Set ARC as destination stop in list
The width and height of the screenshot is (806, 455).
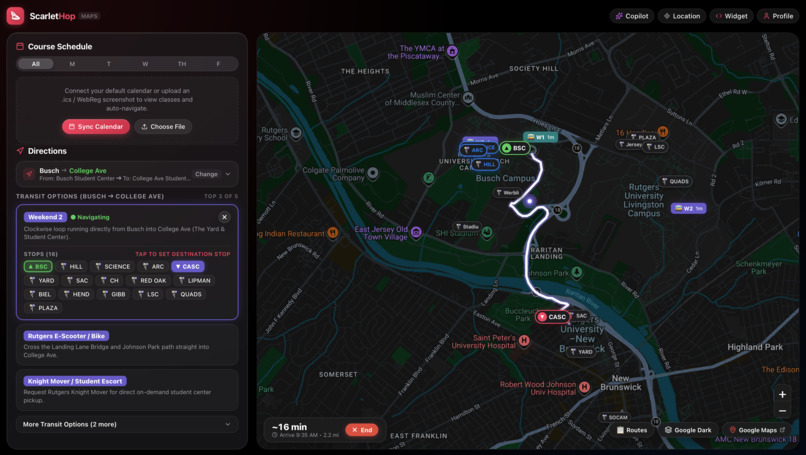click(x=153, y=266)
